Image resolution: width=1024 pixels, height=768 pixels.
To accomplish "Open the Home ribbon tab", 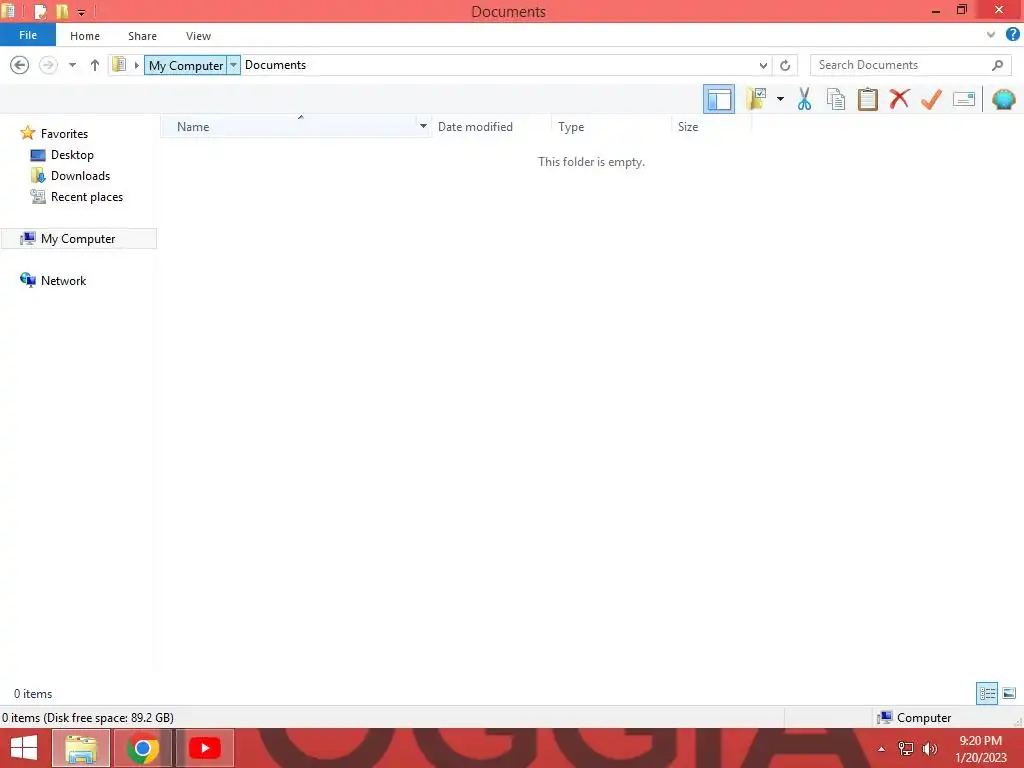I will 85,36.
